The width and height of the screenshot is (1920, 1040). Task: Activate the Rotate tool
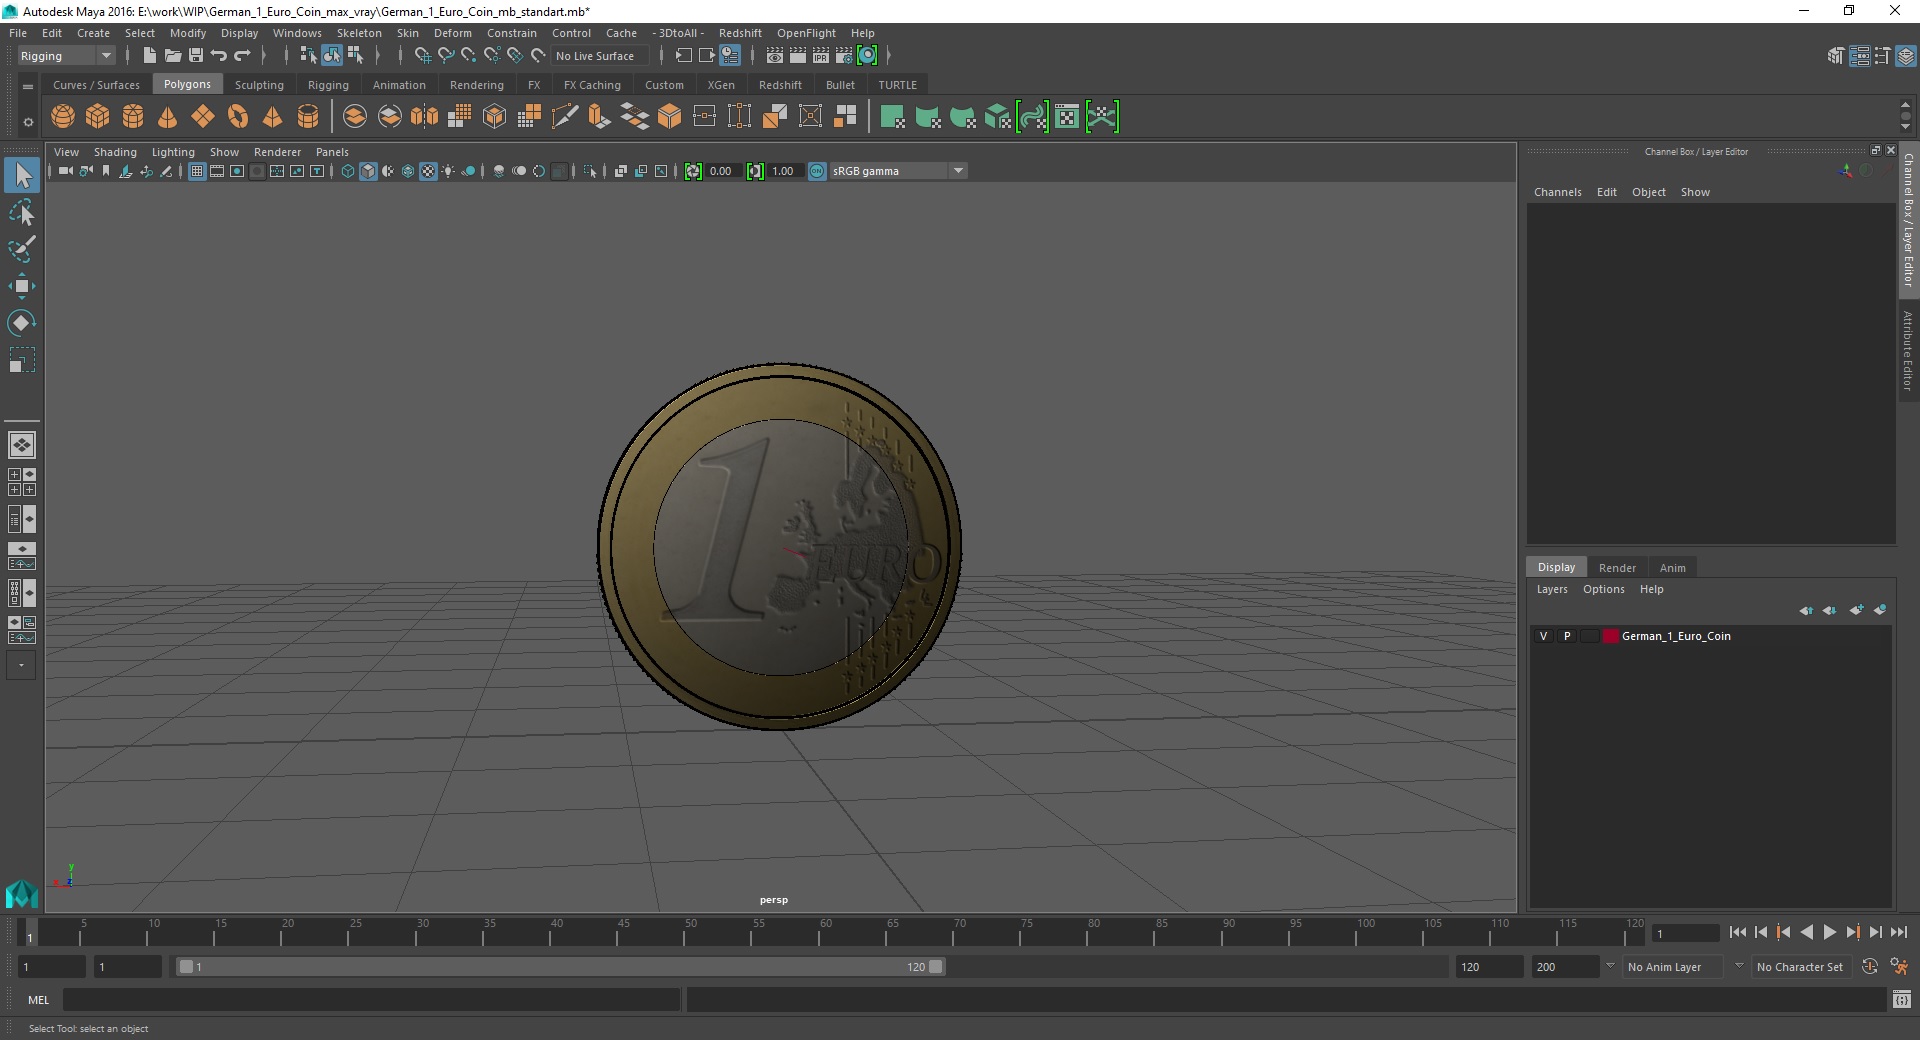click(22, 323)
